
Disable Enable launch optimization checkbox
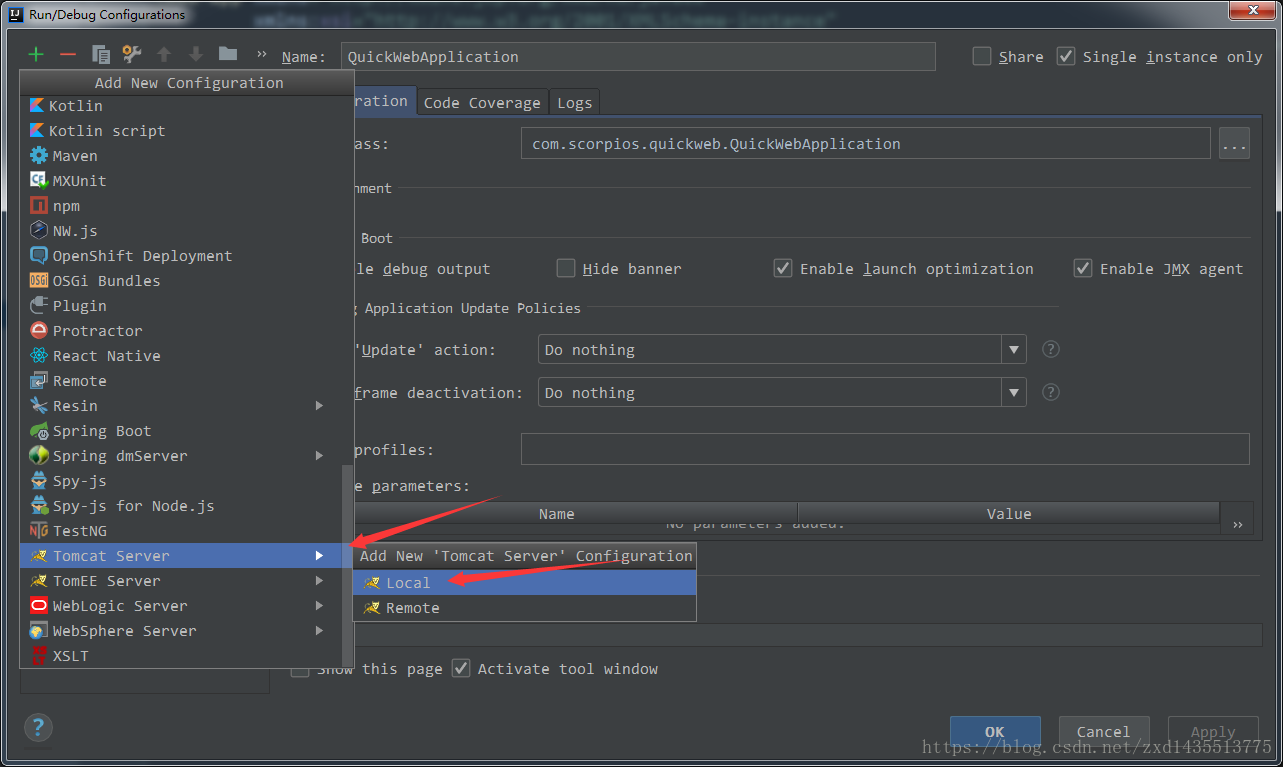click(783, 268)
